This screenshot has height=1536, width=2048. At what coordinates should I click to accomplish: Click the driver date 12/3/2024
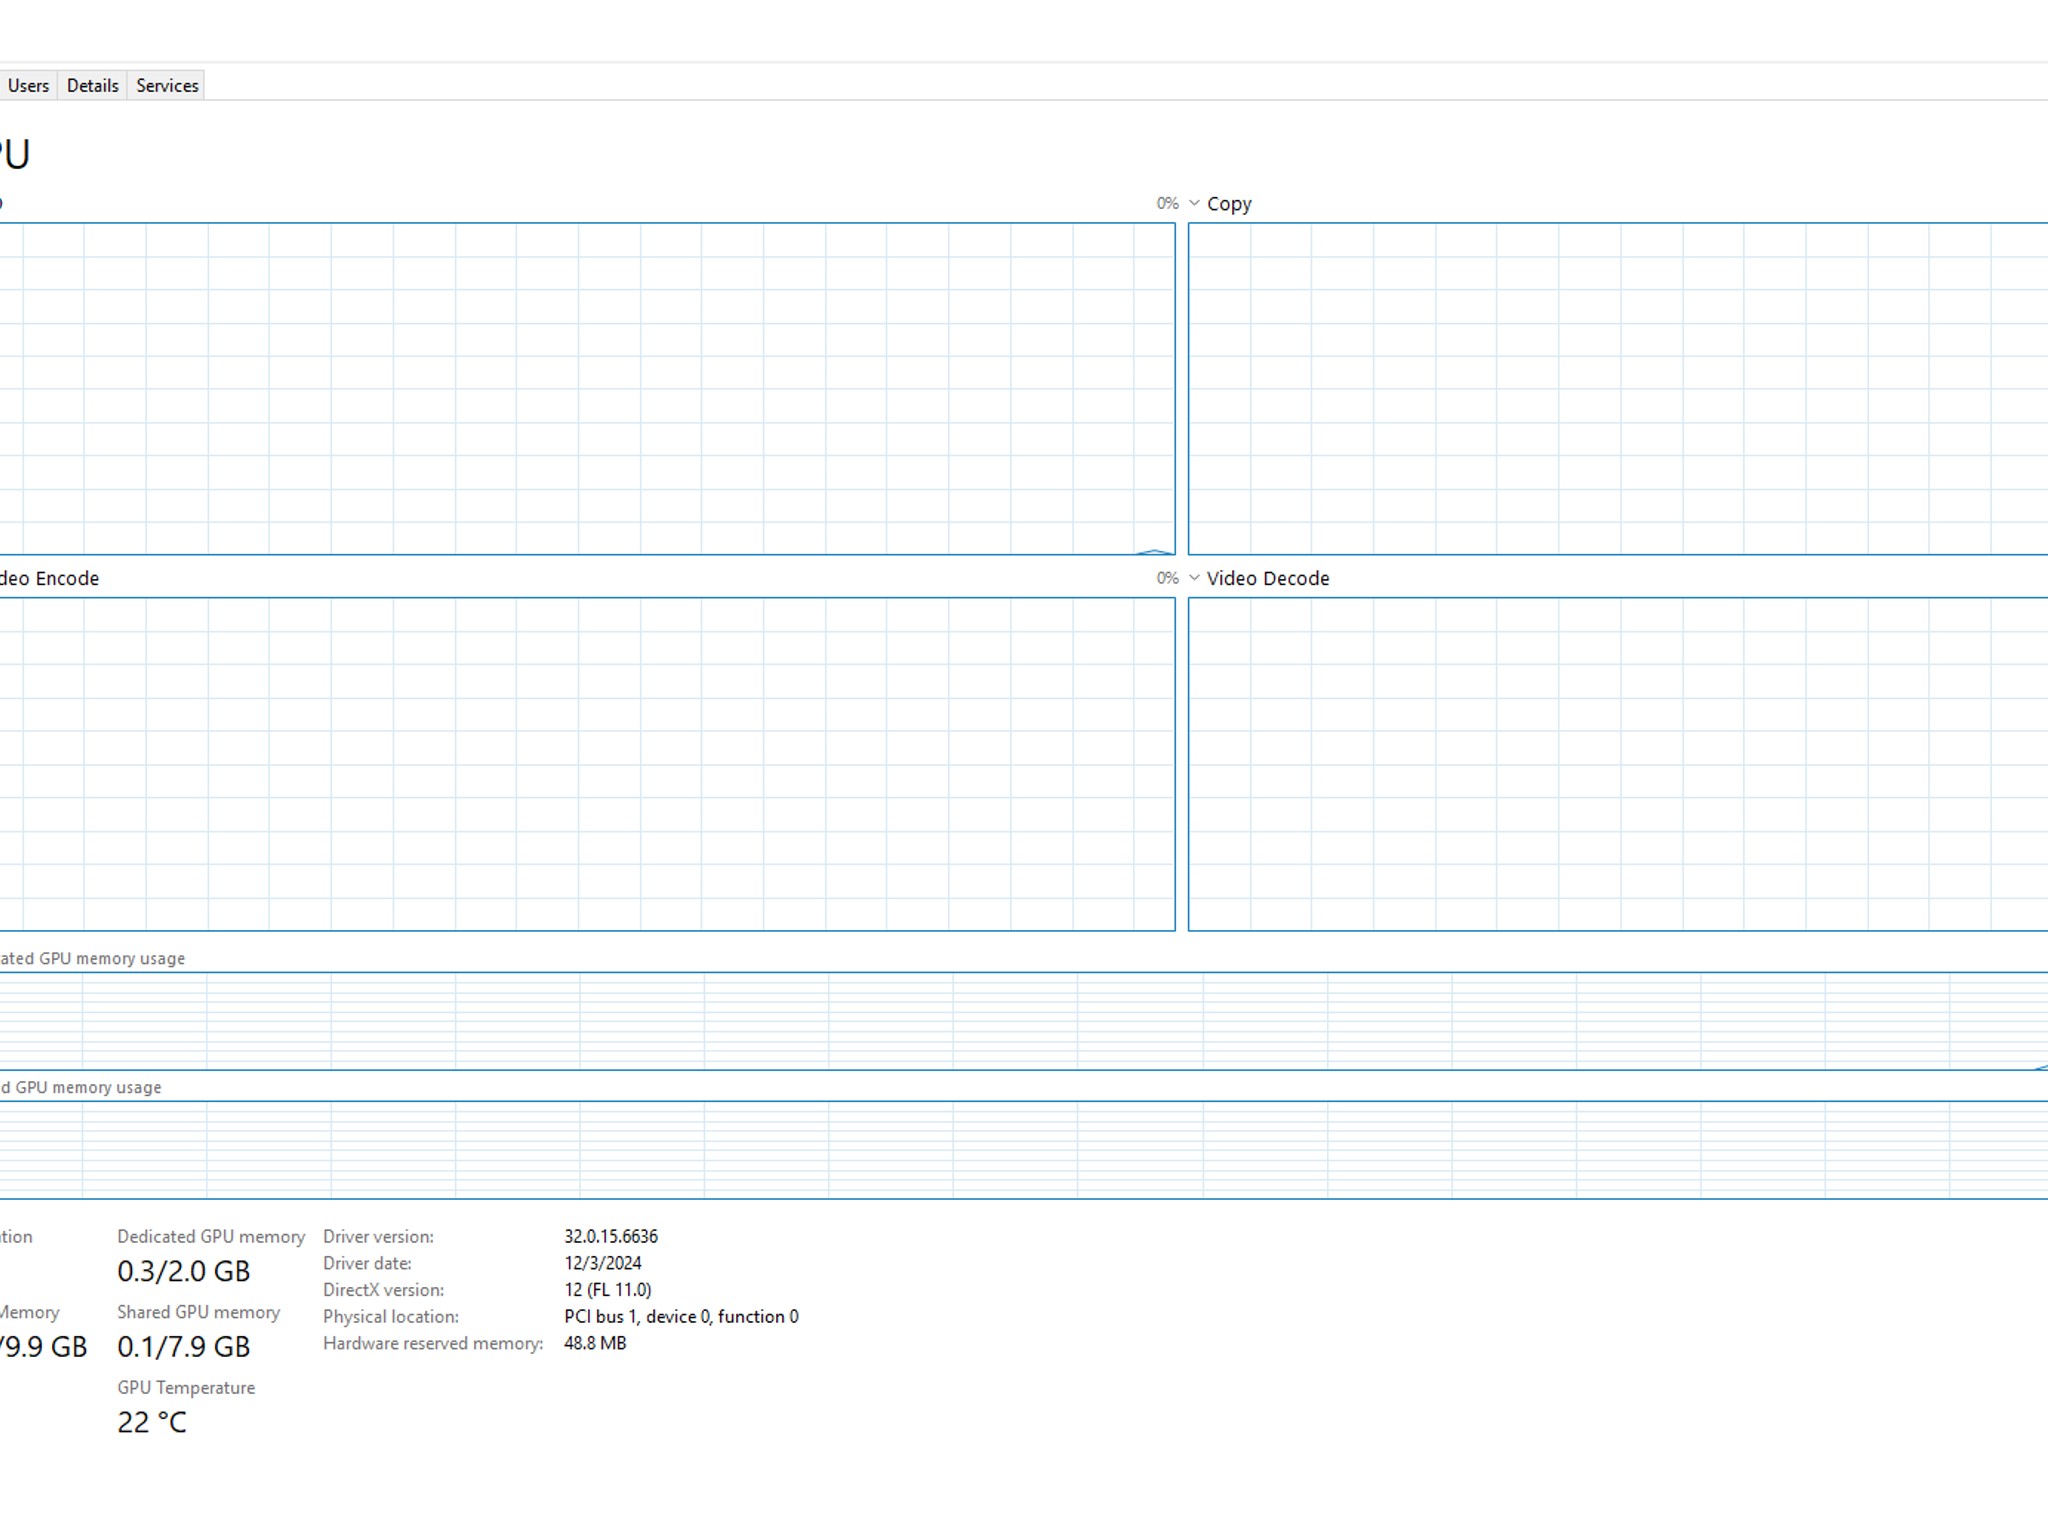602,1263
